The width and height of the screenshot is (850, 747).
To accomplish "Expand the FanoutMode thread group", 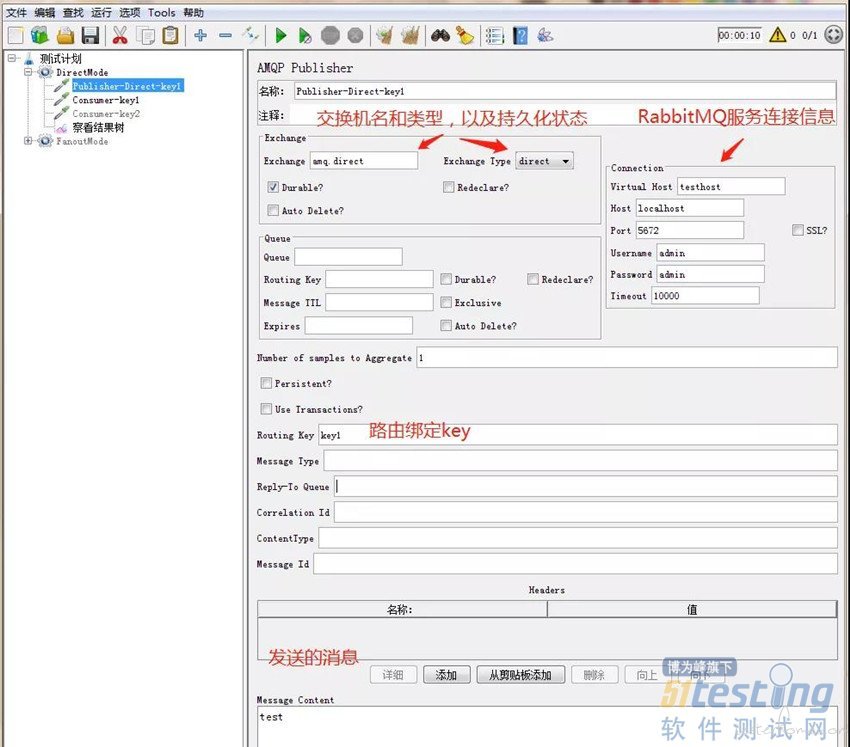I will [x=28, y=141].
